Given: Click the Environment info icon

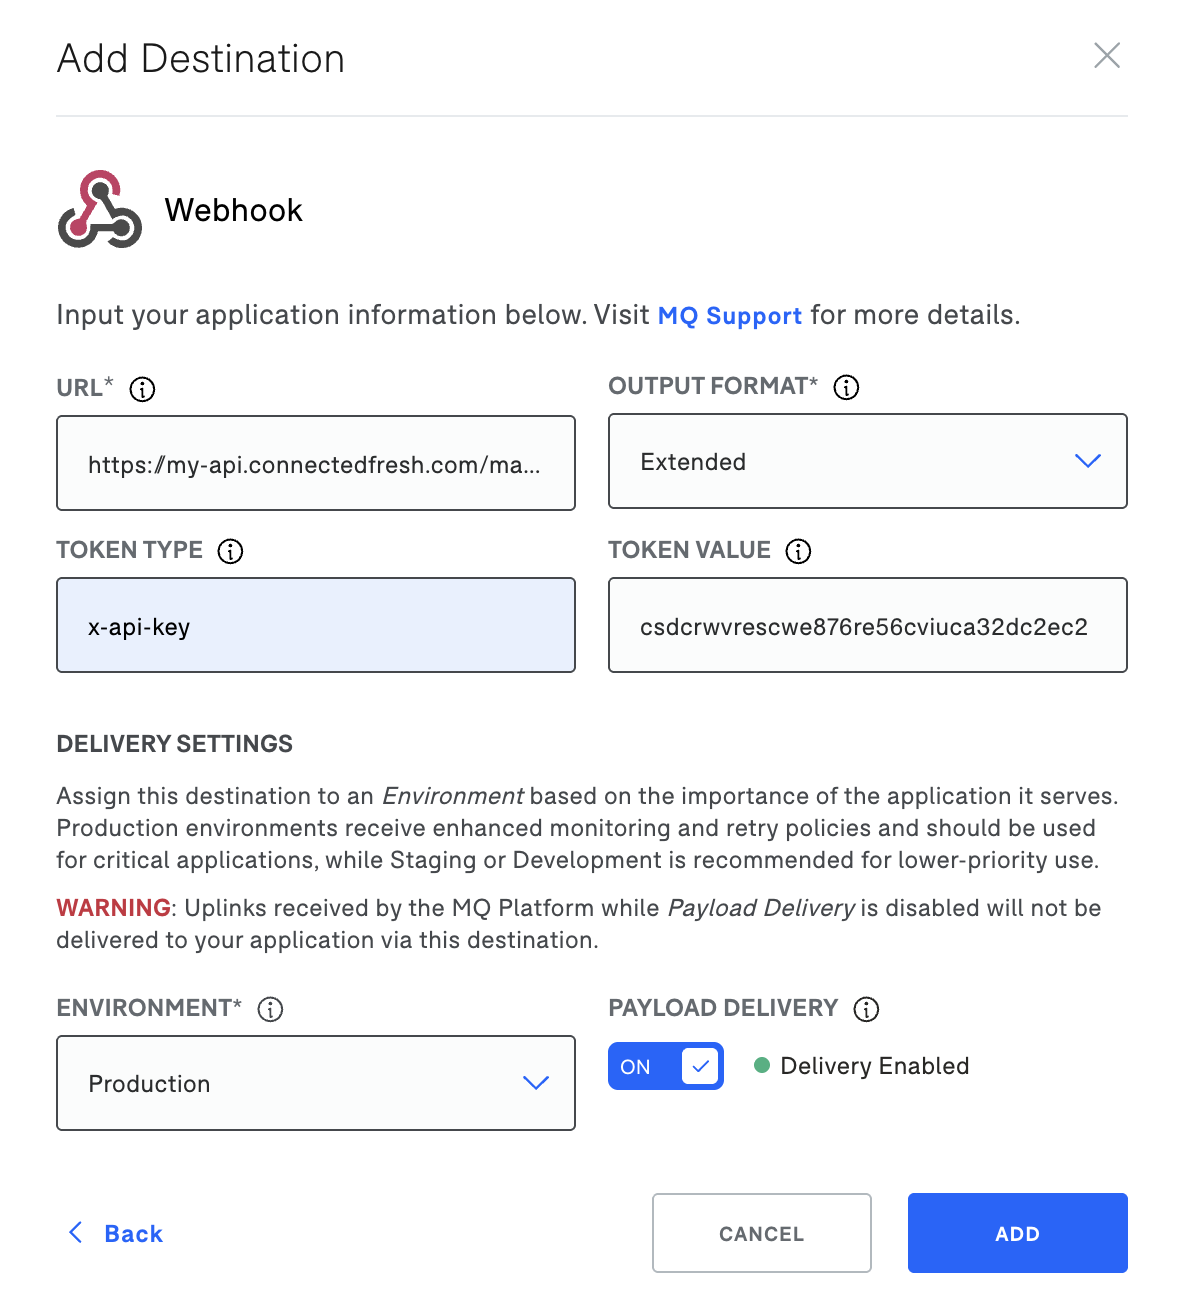Looking at the screenshot, I should [x=270, y=1009].
